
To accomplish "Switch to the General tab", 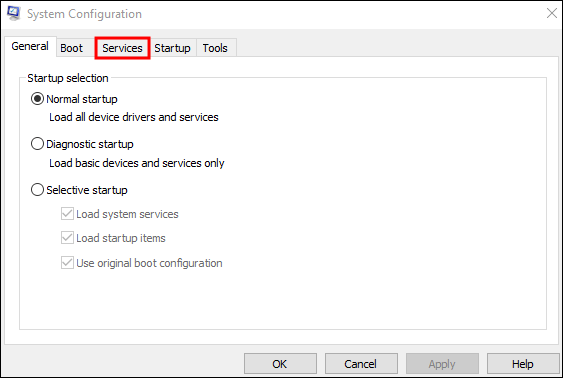I will [x=30, y=46].
